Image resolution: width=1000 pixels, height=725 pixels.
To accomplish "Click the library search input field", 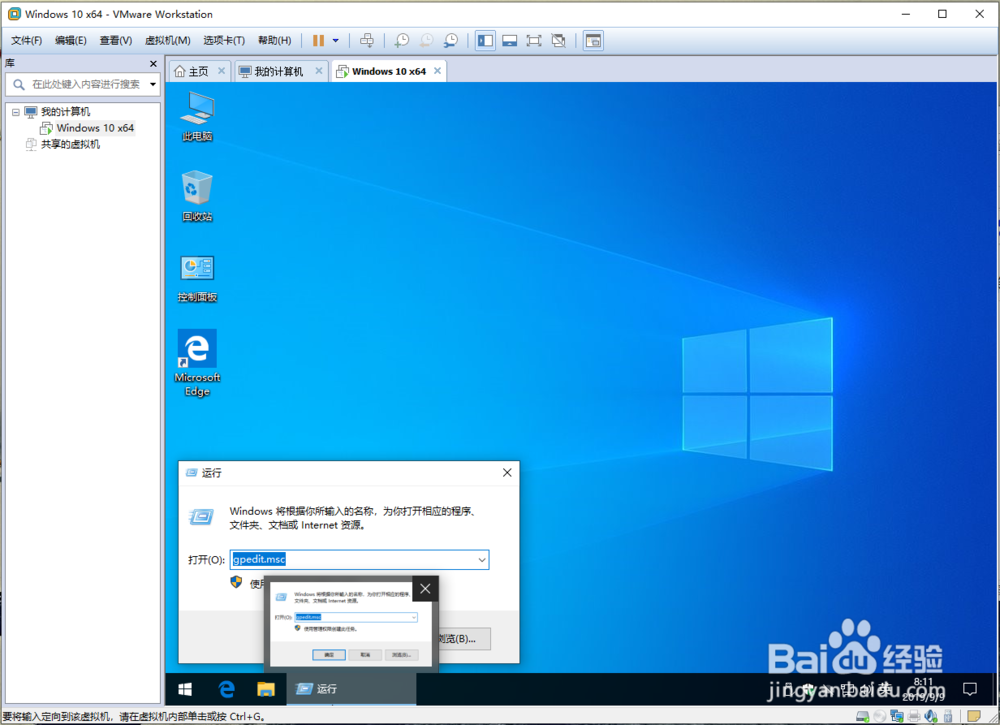I will (x=83, y=84).
